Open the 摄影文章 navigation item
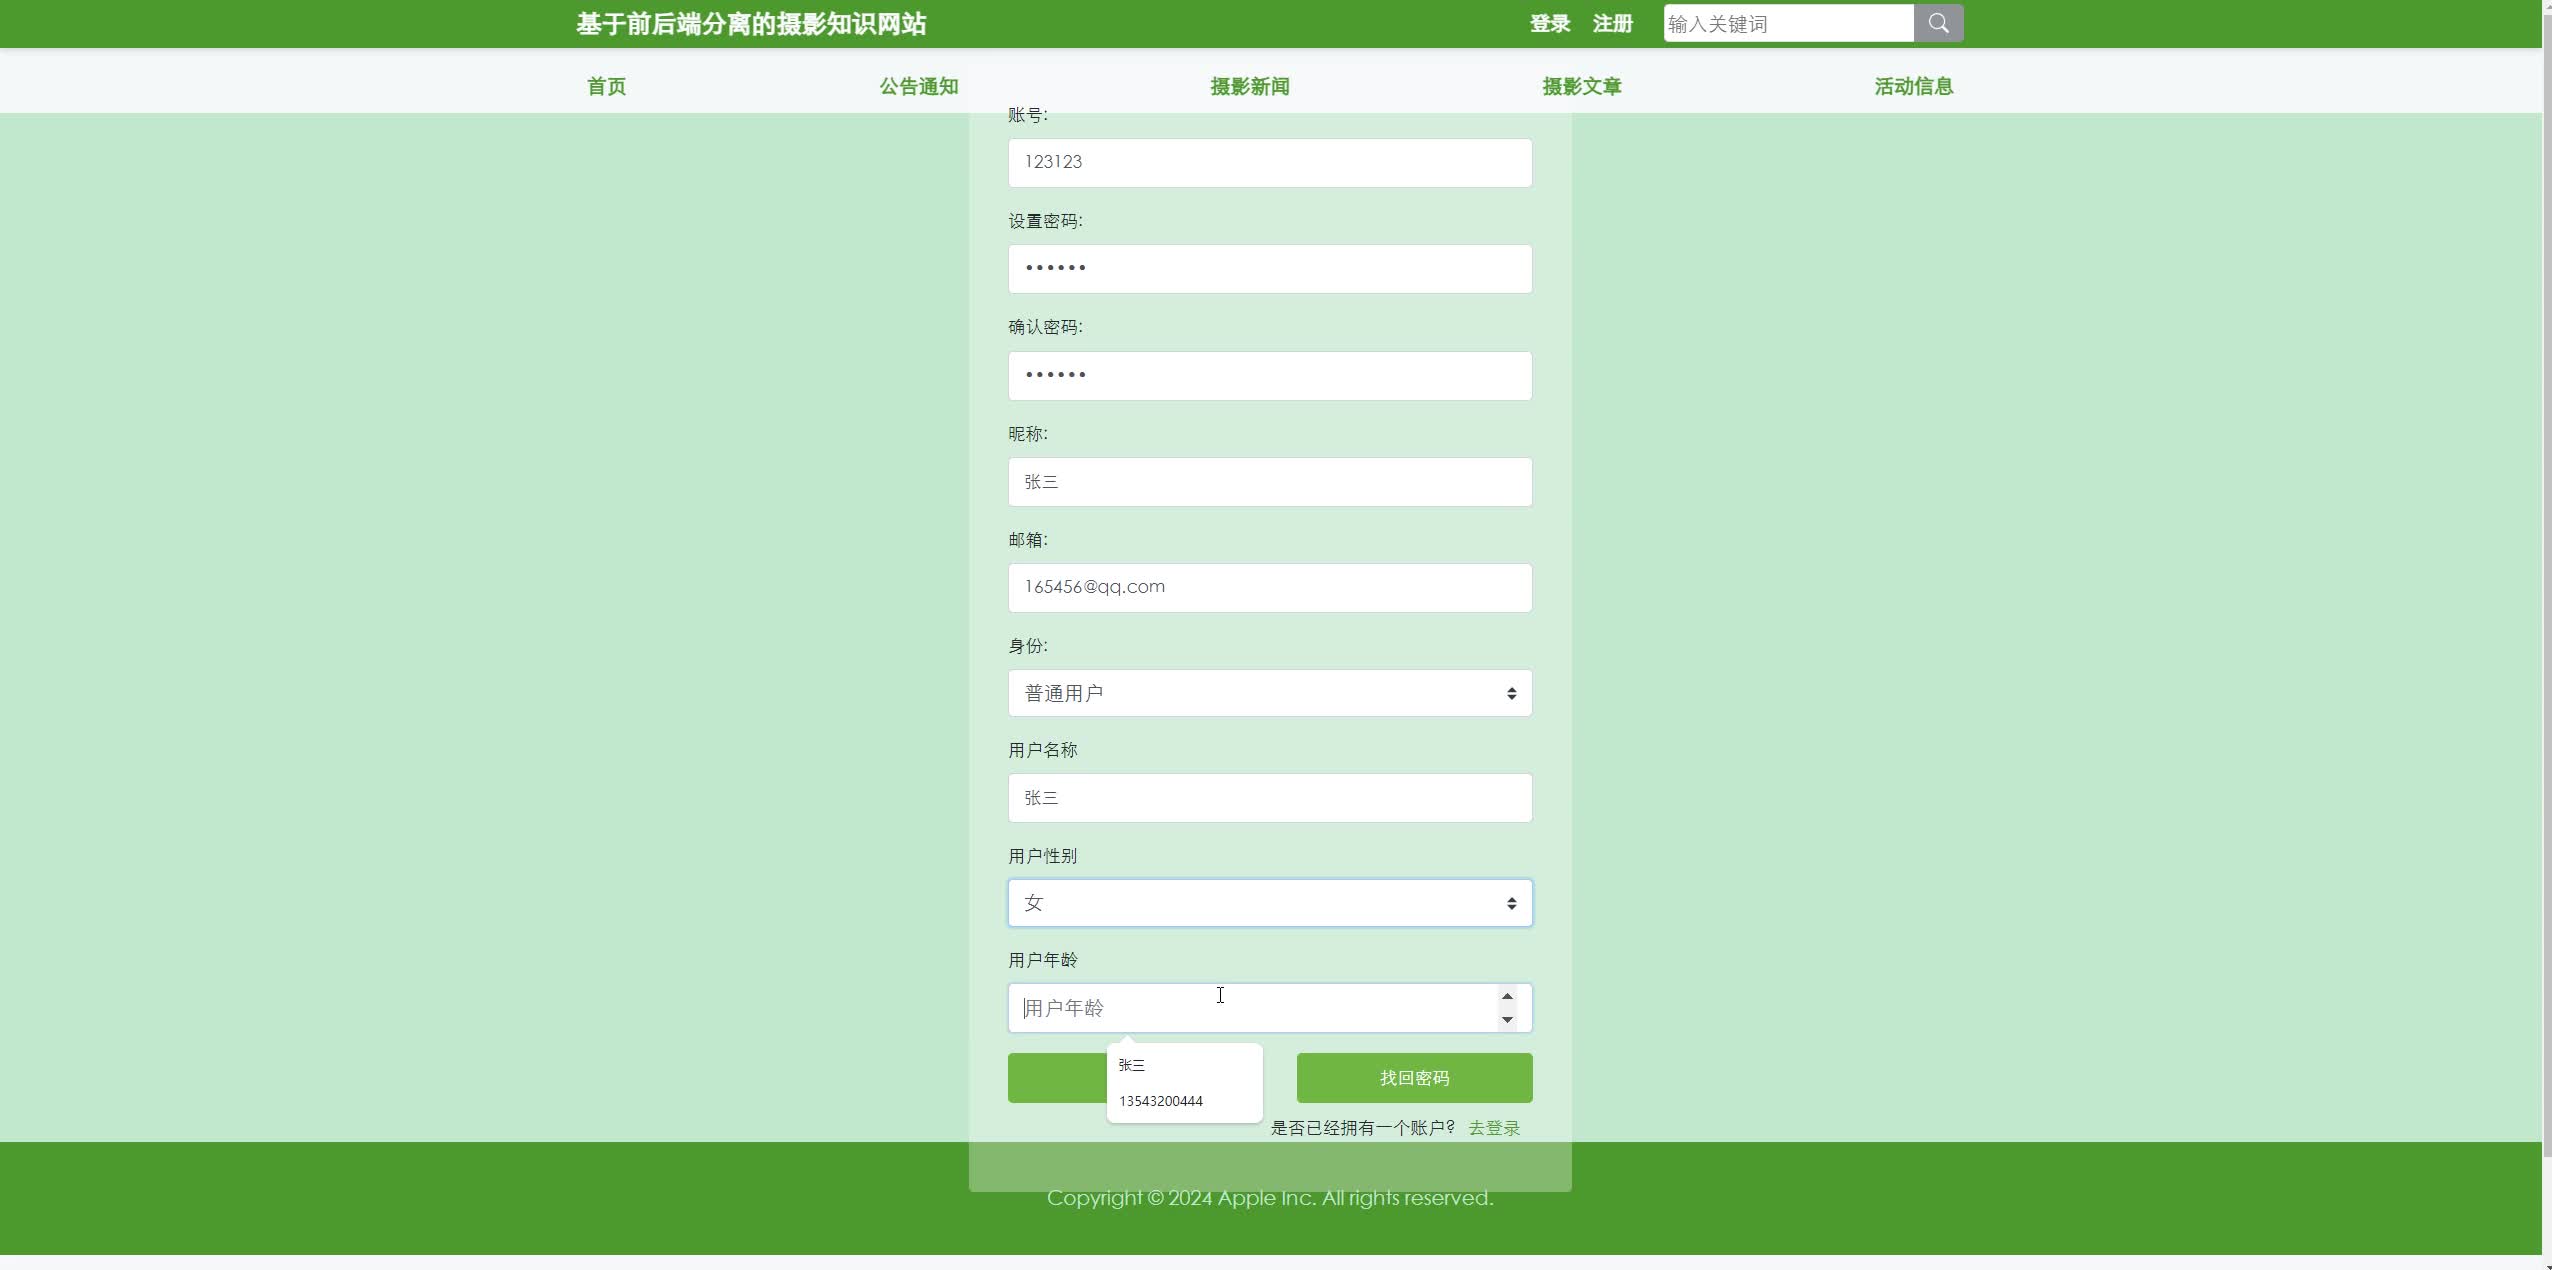The height and width of the screenshot is (1270, 2552). point(1581,86)
